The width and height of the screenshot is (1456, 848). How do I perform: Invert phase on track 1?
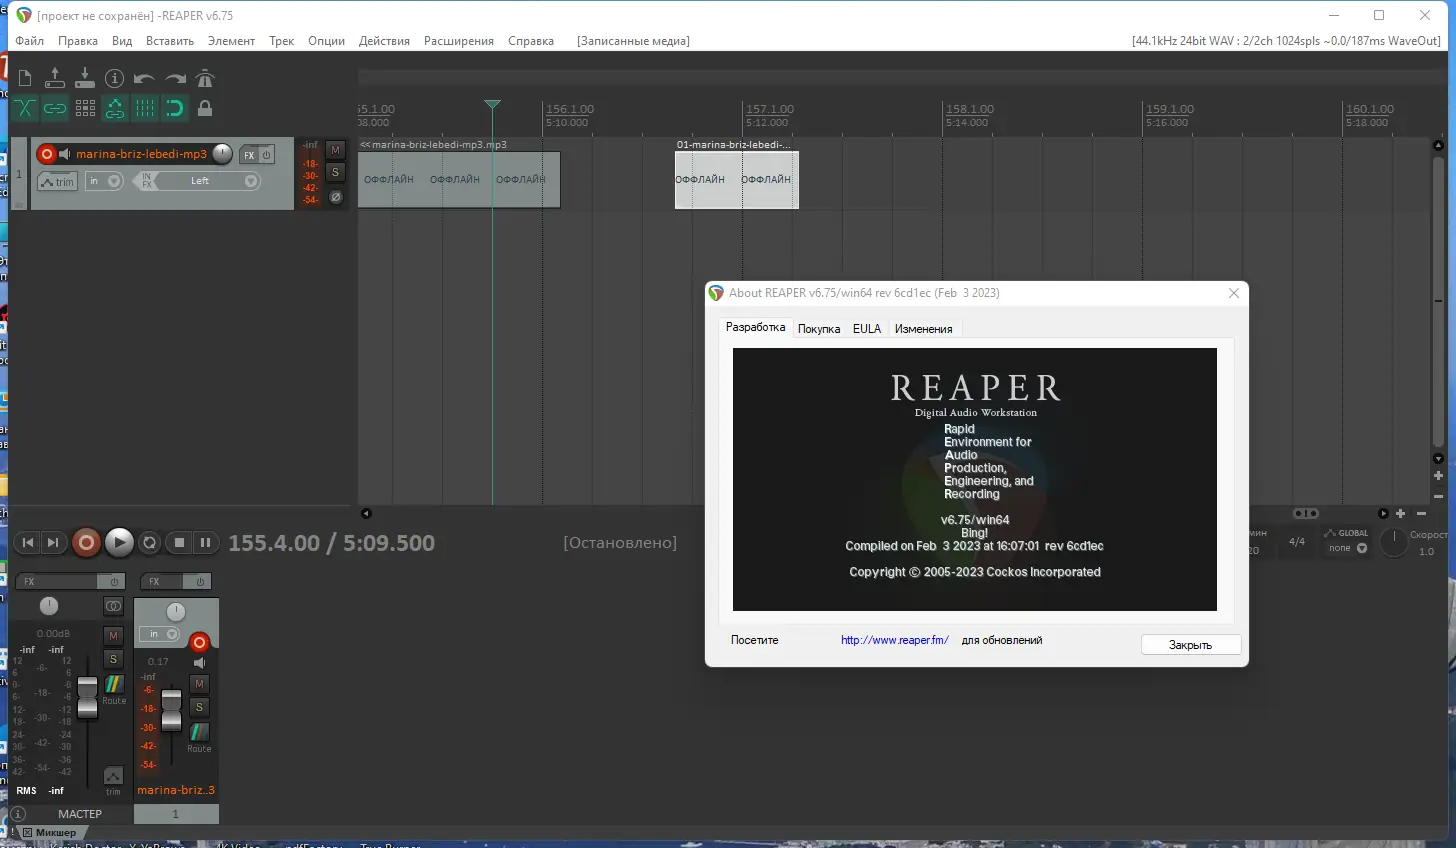[336, 197]
